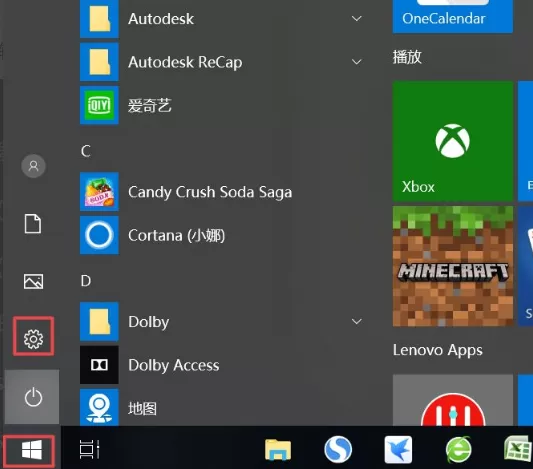Select the Autodesk folder text label
This screenshot has width=533, height=469.
coord(161,19)
